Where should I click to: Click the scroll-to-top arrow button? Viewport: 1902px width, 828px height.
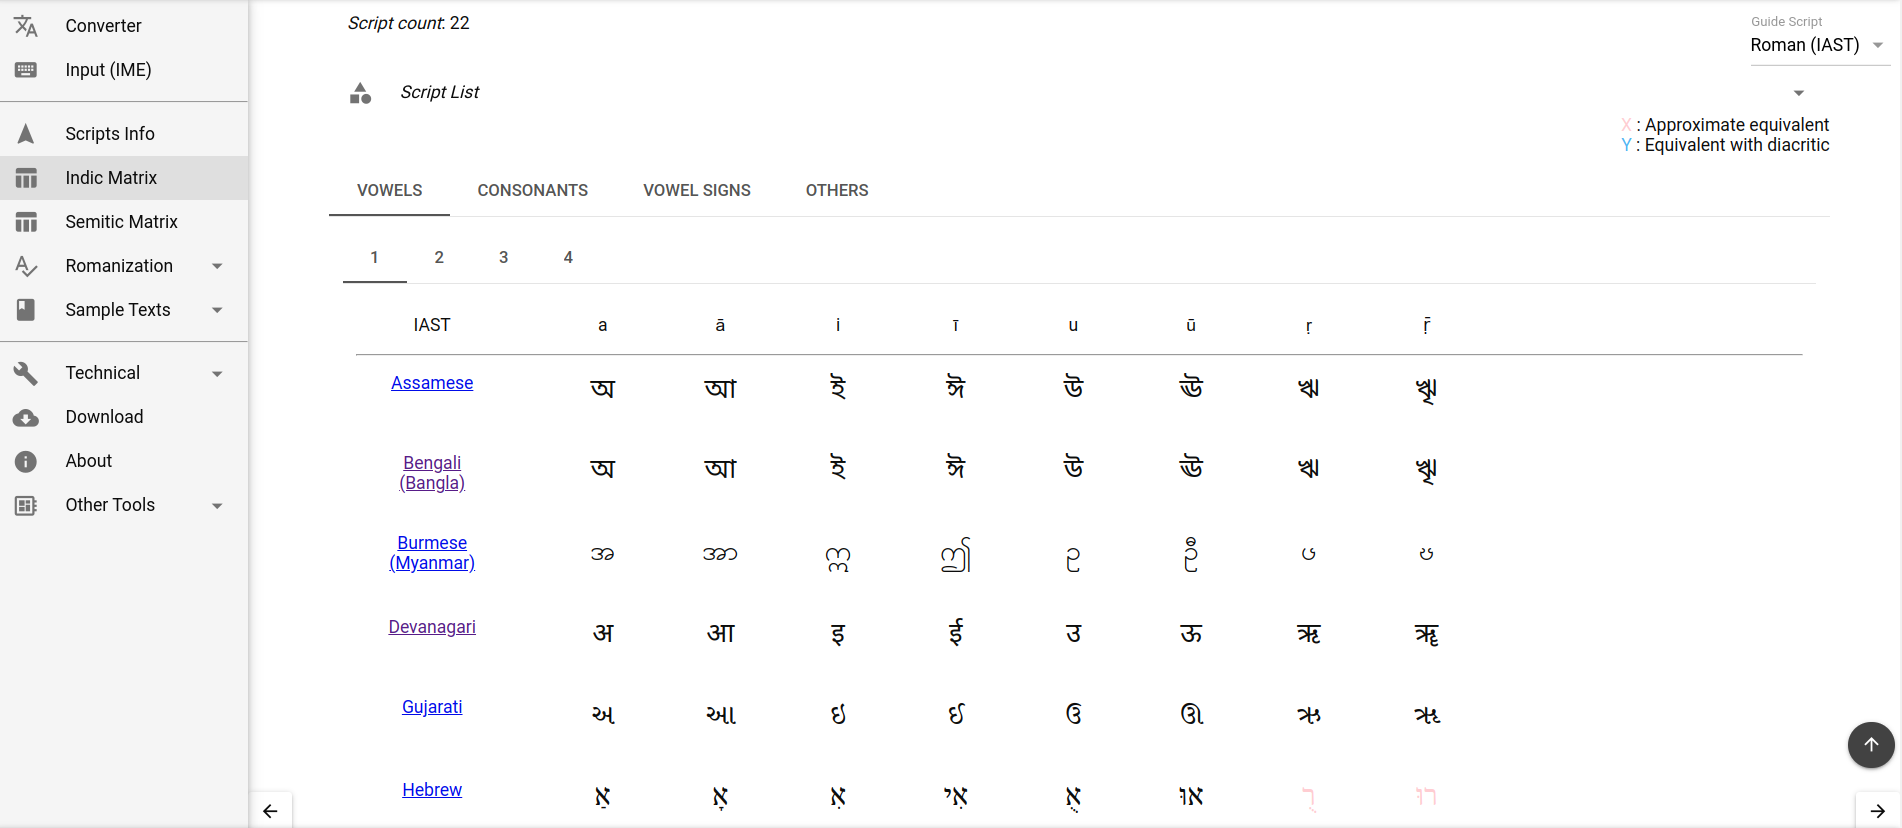coord(1870,745)
